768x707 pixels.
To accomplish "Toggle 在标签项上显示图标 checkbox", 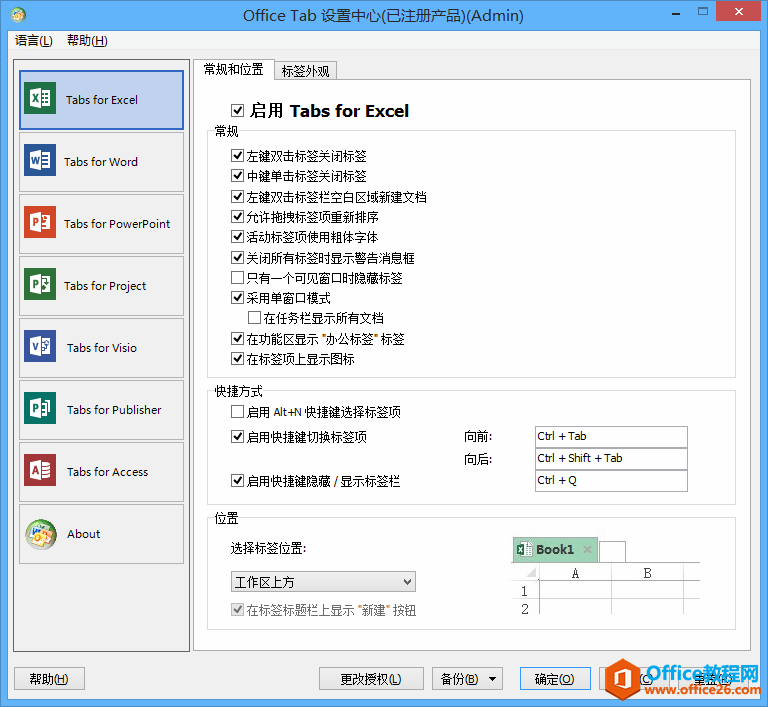I will pyautogui.click(x=238, y=359).
